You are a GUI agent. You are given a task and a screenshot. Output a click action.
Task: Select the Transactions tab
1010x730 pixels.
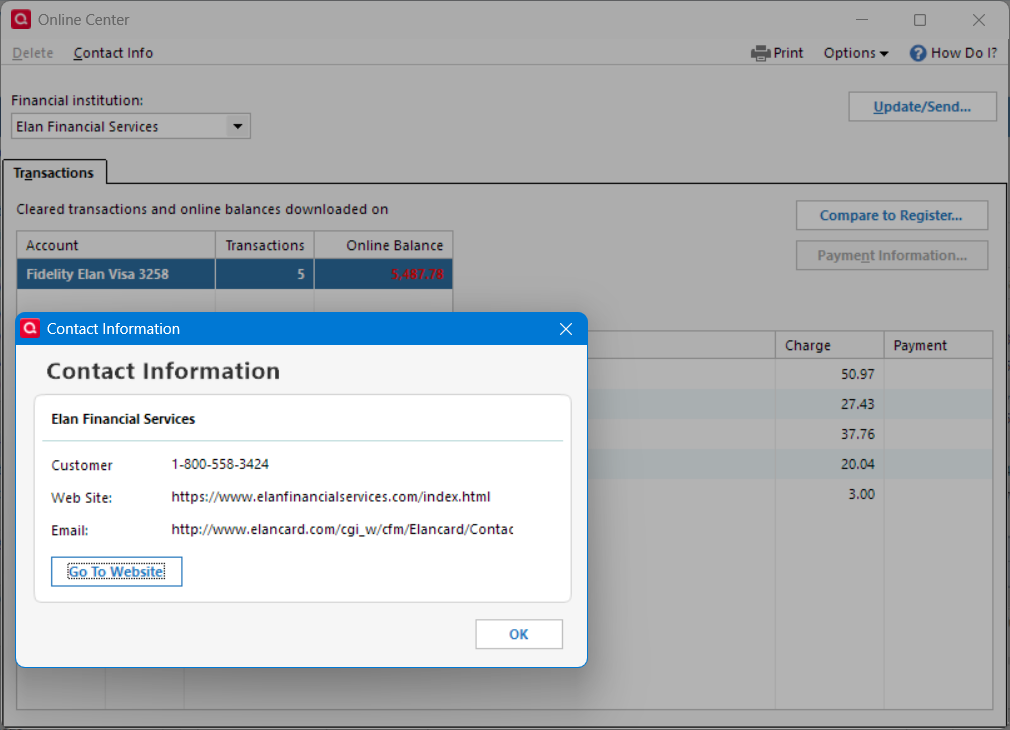click(54, 173)
